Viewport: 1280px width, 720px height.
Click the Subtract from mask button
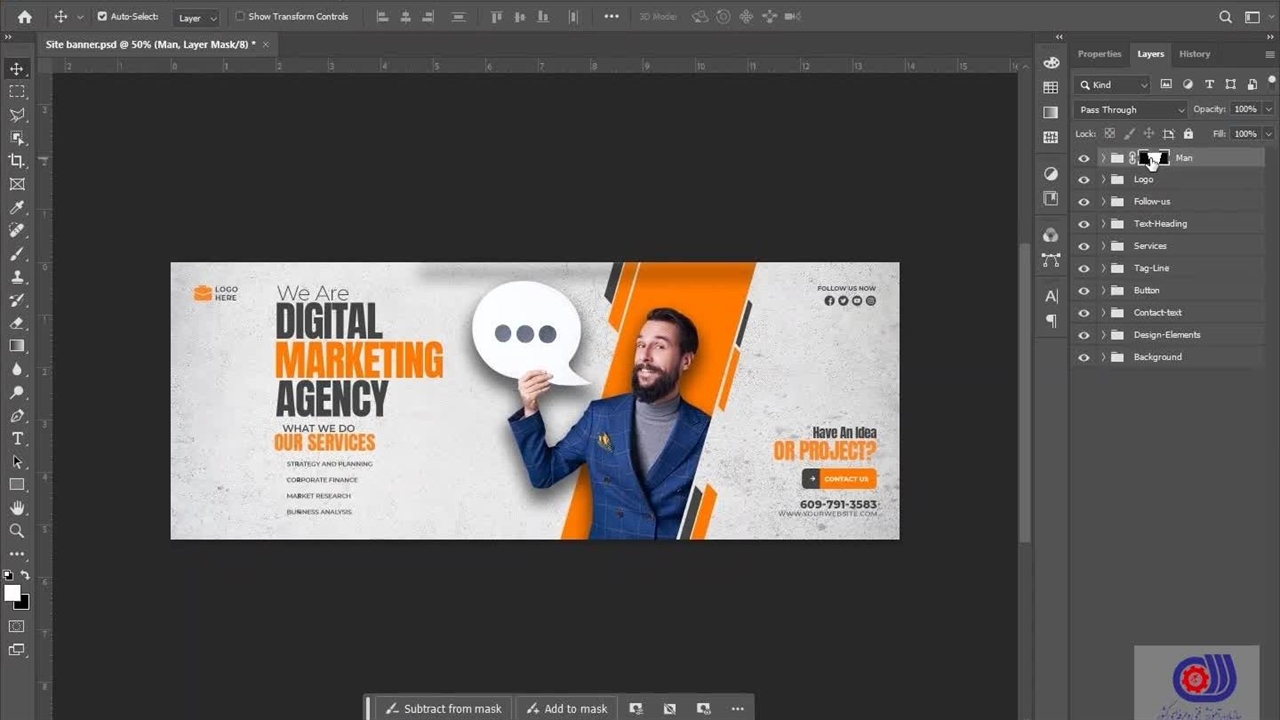[x=443, y=709]
